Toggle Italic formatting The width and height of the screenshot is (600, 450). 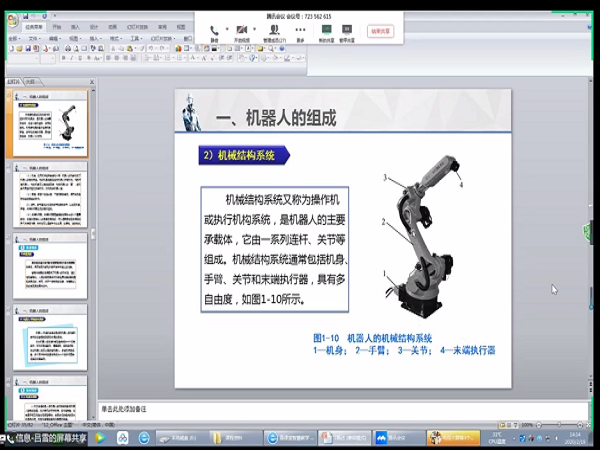pos(72,58)
